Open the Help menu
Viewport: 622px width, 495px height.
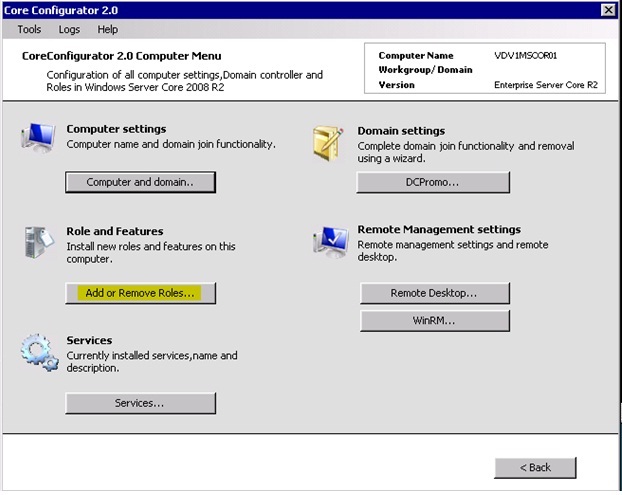(107, 30)
